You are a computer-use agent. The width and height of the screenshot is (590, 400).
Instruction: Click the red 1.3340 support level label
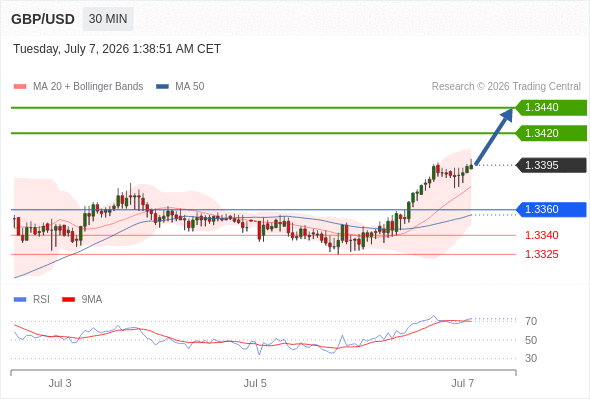click(x=541, y=236)
